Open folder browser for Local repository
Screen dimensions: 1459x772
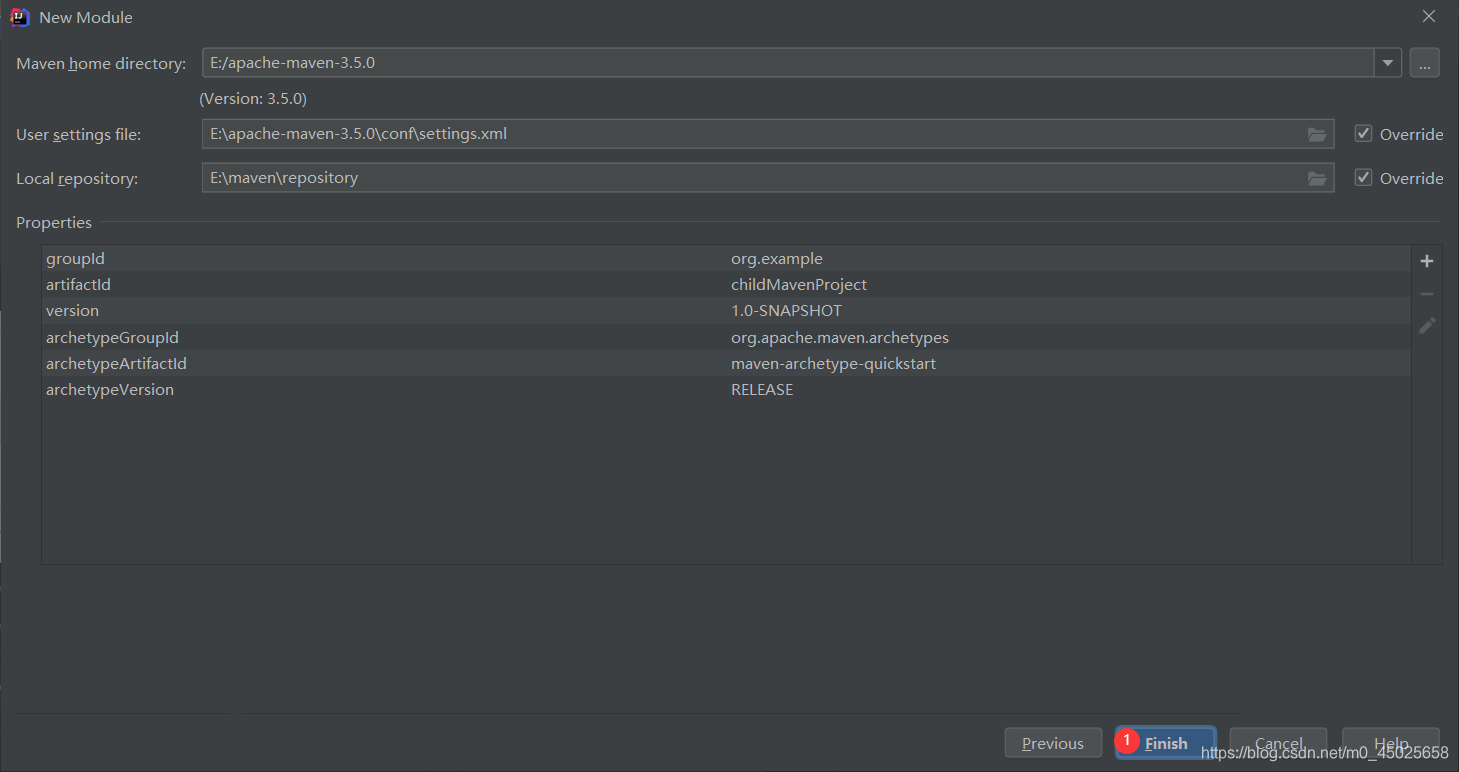pos(1317,178)
